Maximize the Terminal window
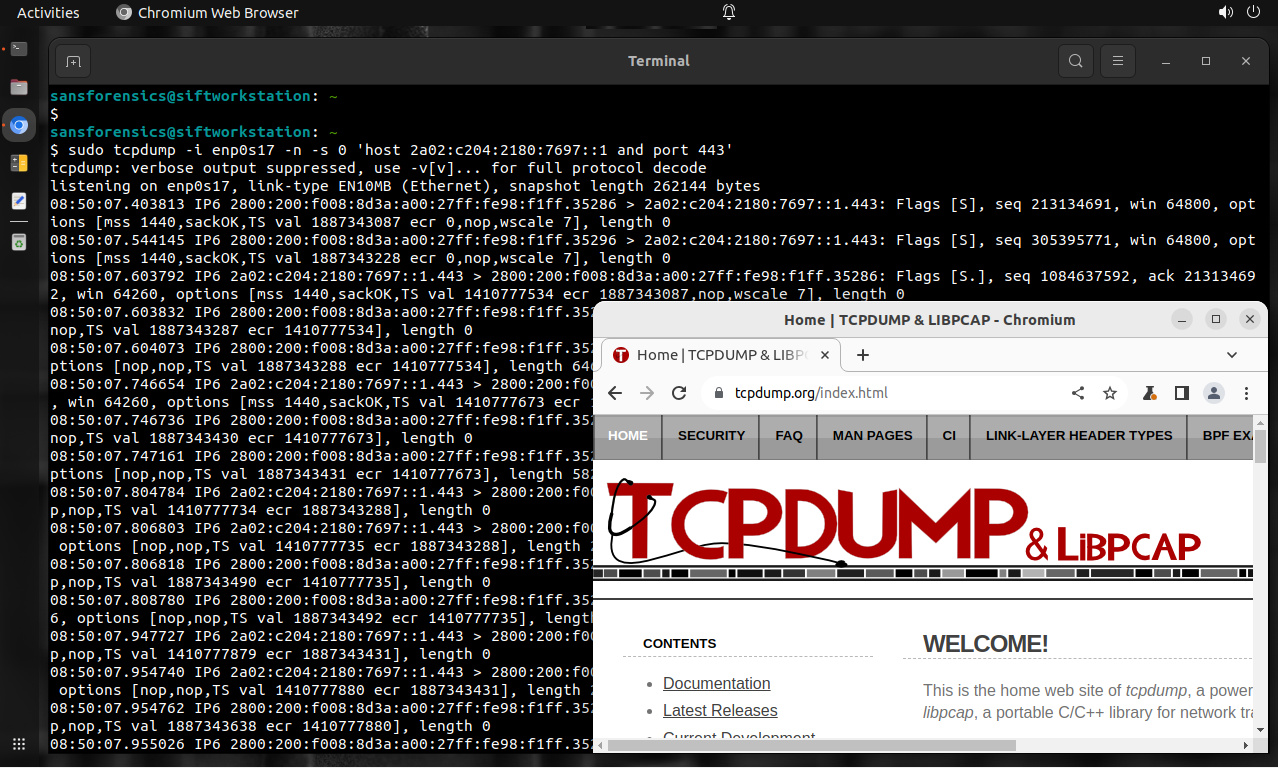Viewport: 1278px width, 768px height. coord(1206,61)
